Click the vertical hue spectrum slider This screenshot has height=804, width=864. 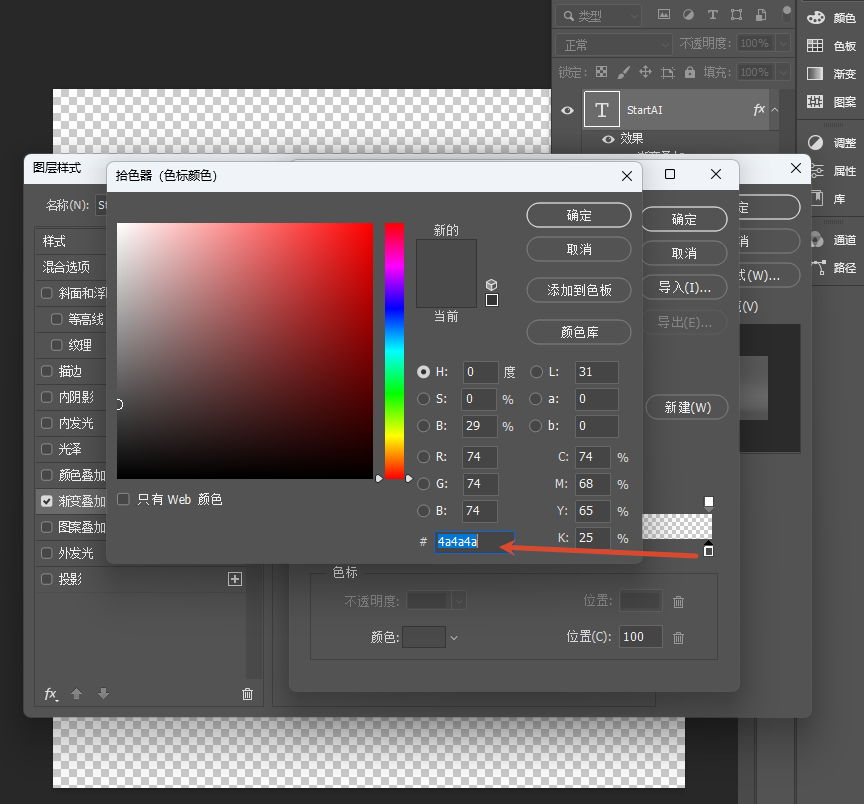395,351
